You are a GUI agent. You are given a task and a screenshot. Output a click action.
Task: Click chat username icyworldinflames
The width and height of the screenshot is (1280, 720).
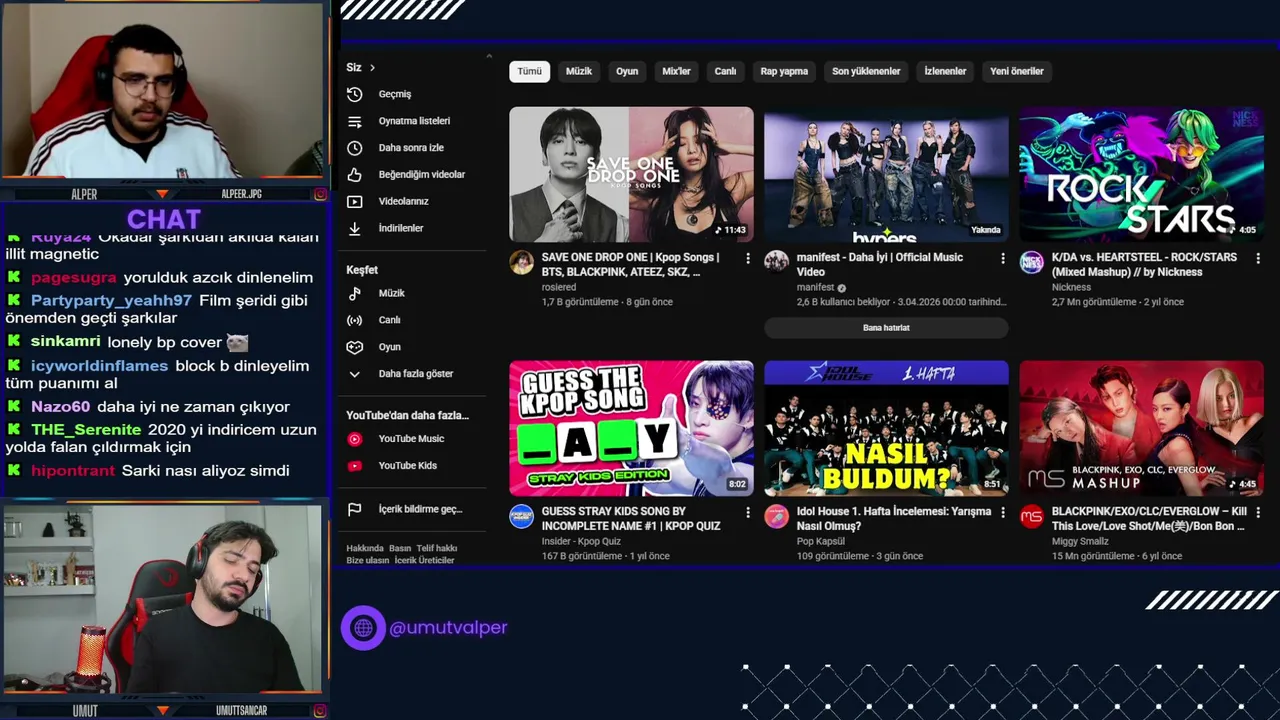tap(99, 366)
